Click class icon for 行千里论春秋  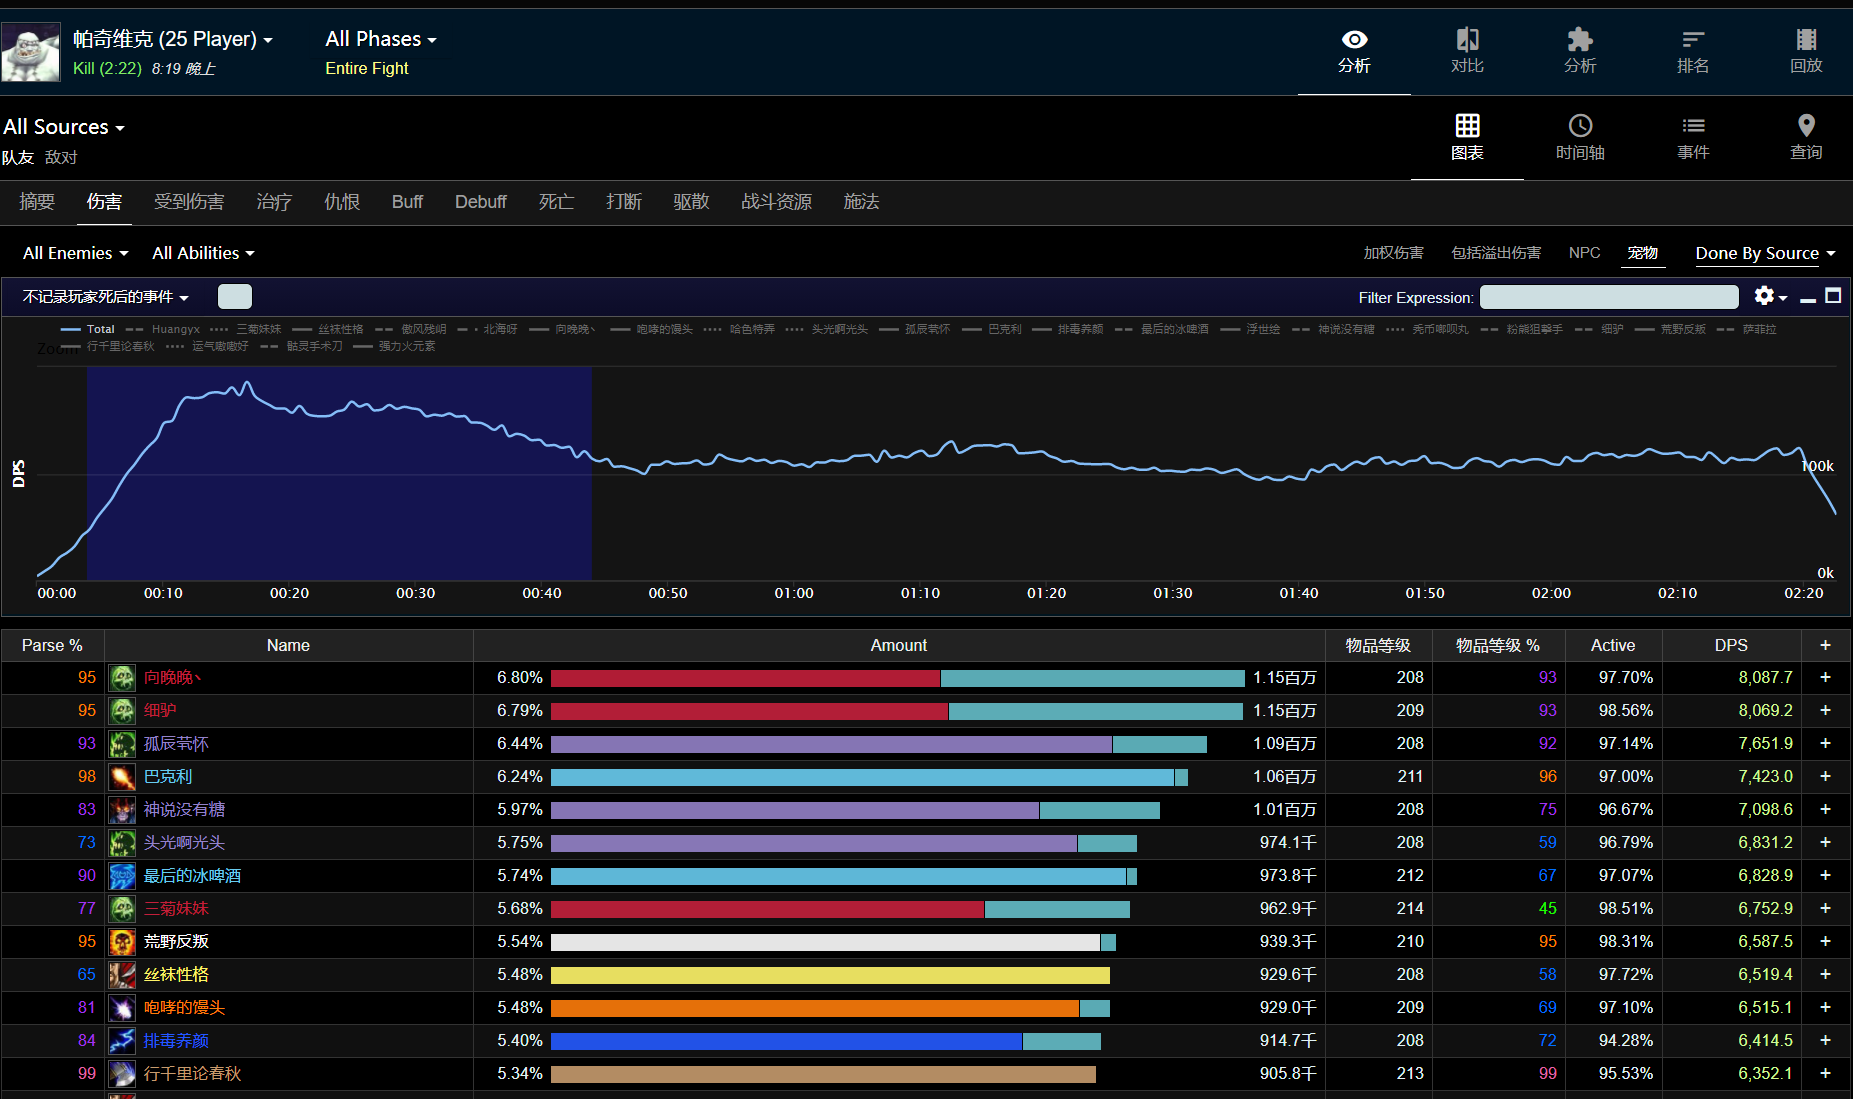(122, 1074)
